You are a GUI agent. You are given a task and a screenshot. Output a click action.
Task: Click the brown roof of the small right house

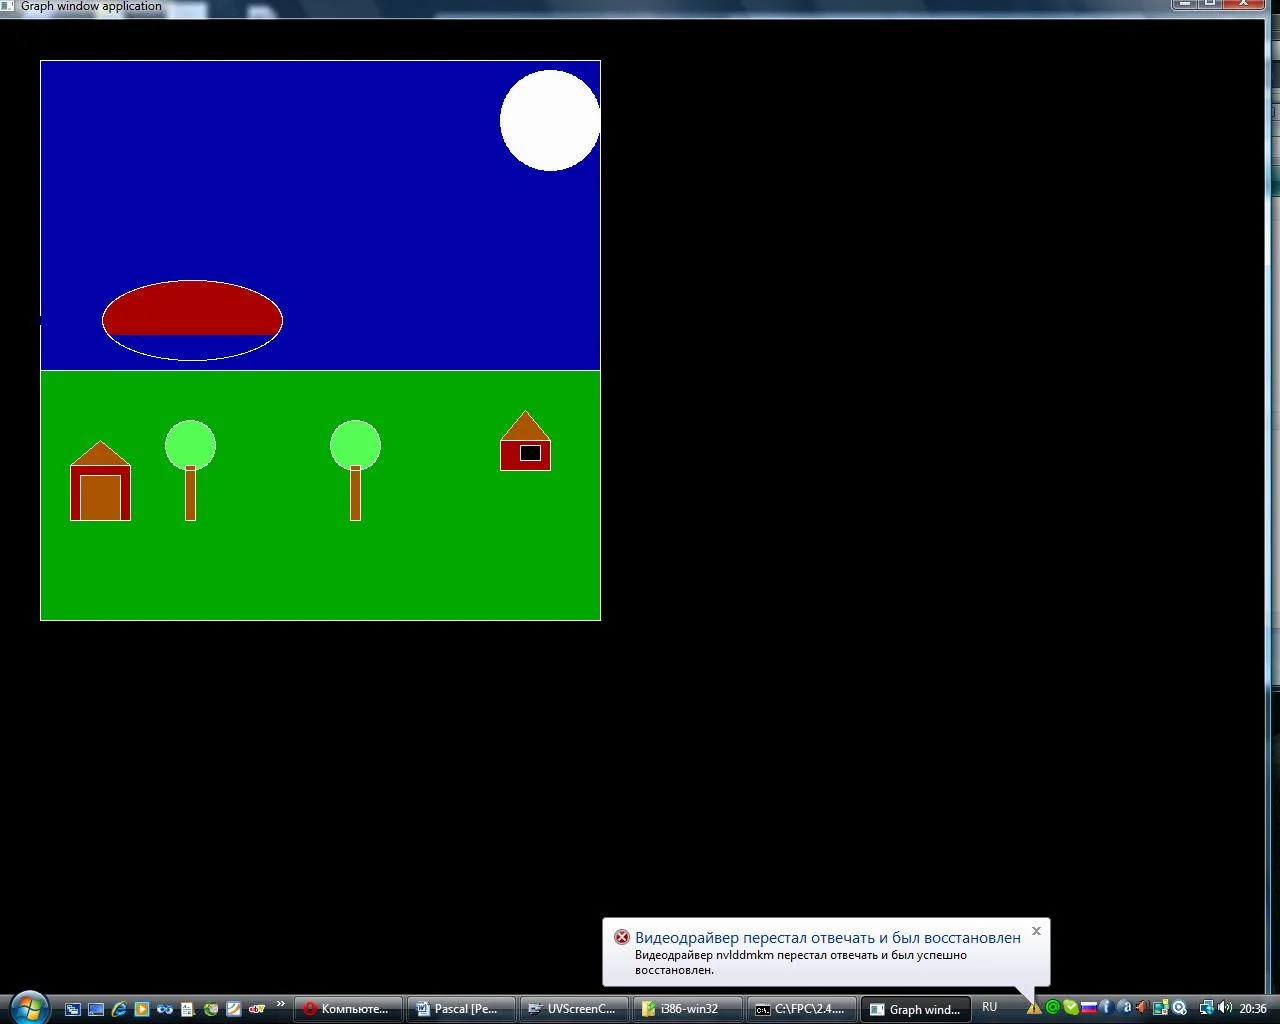click(x=525, y=429)
